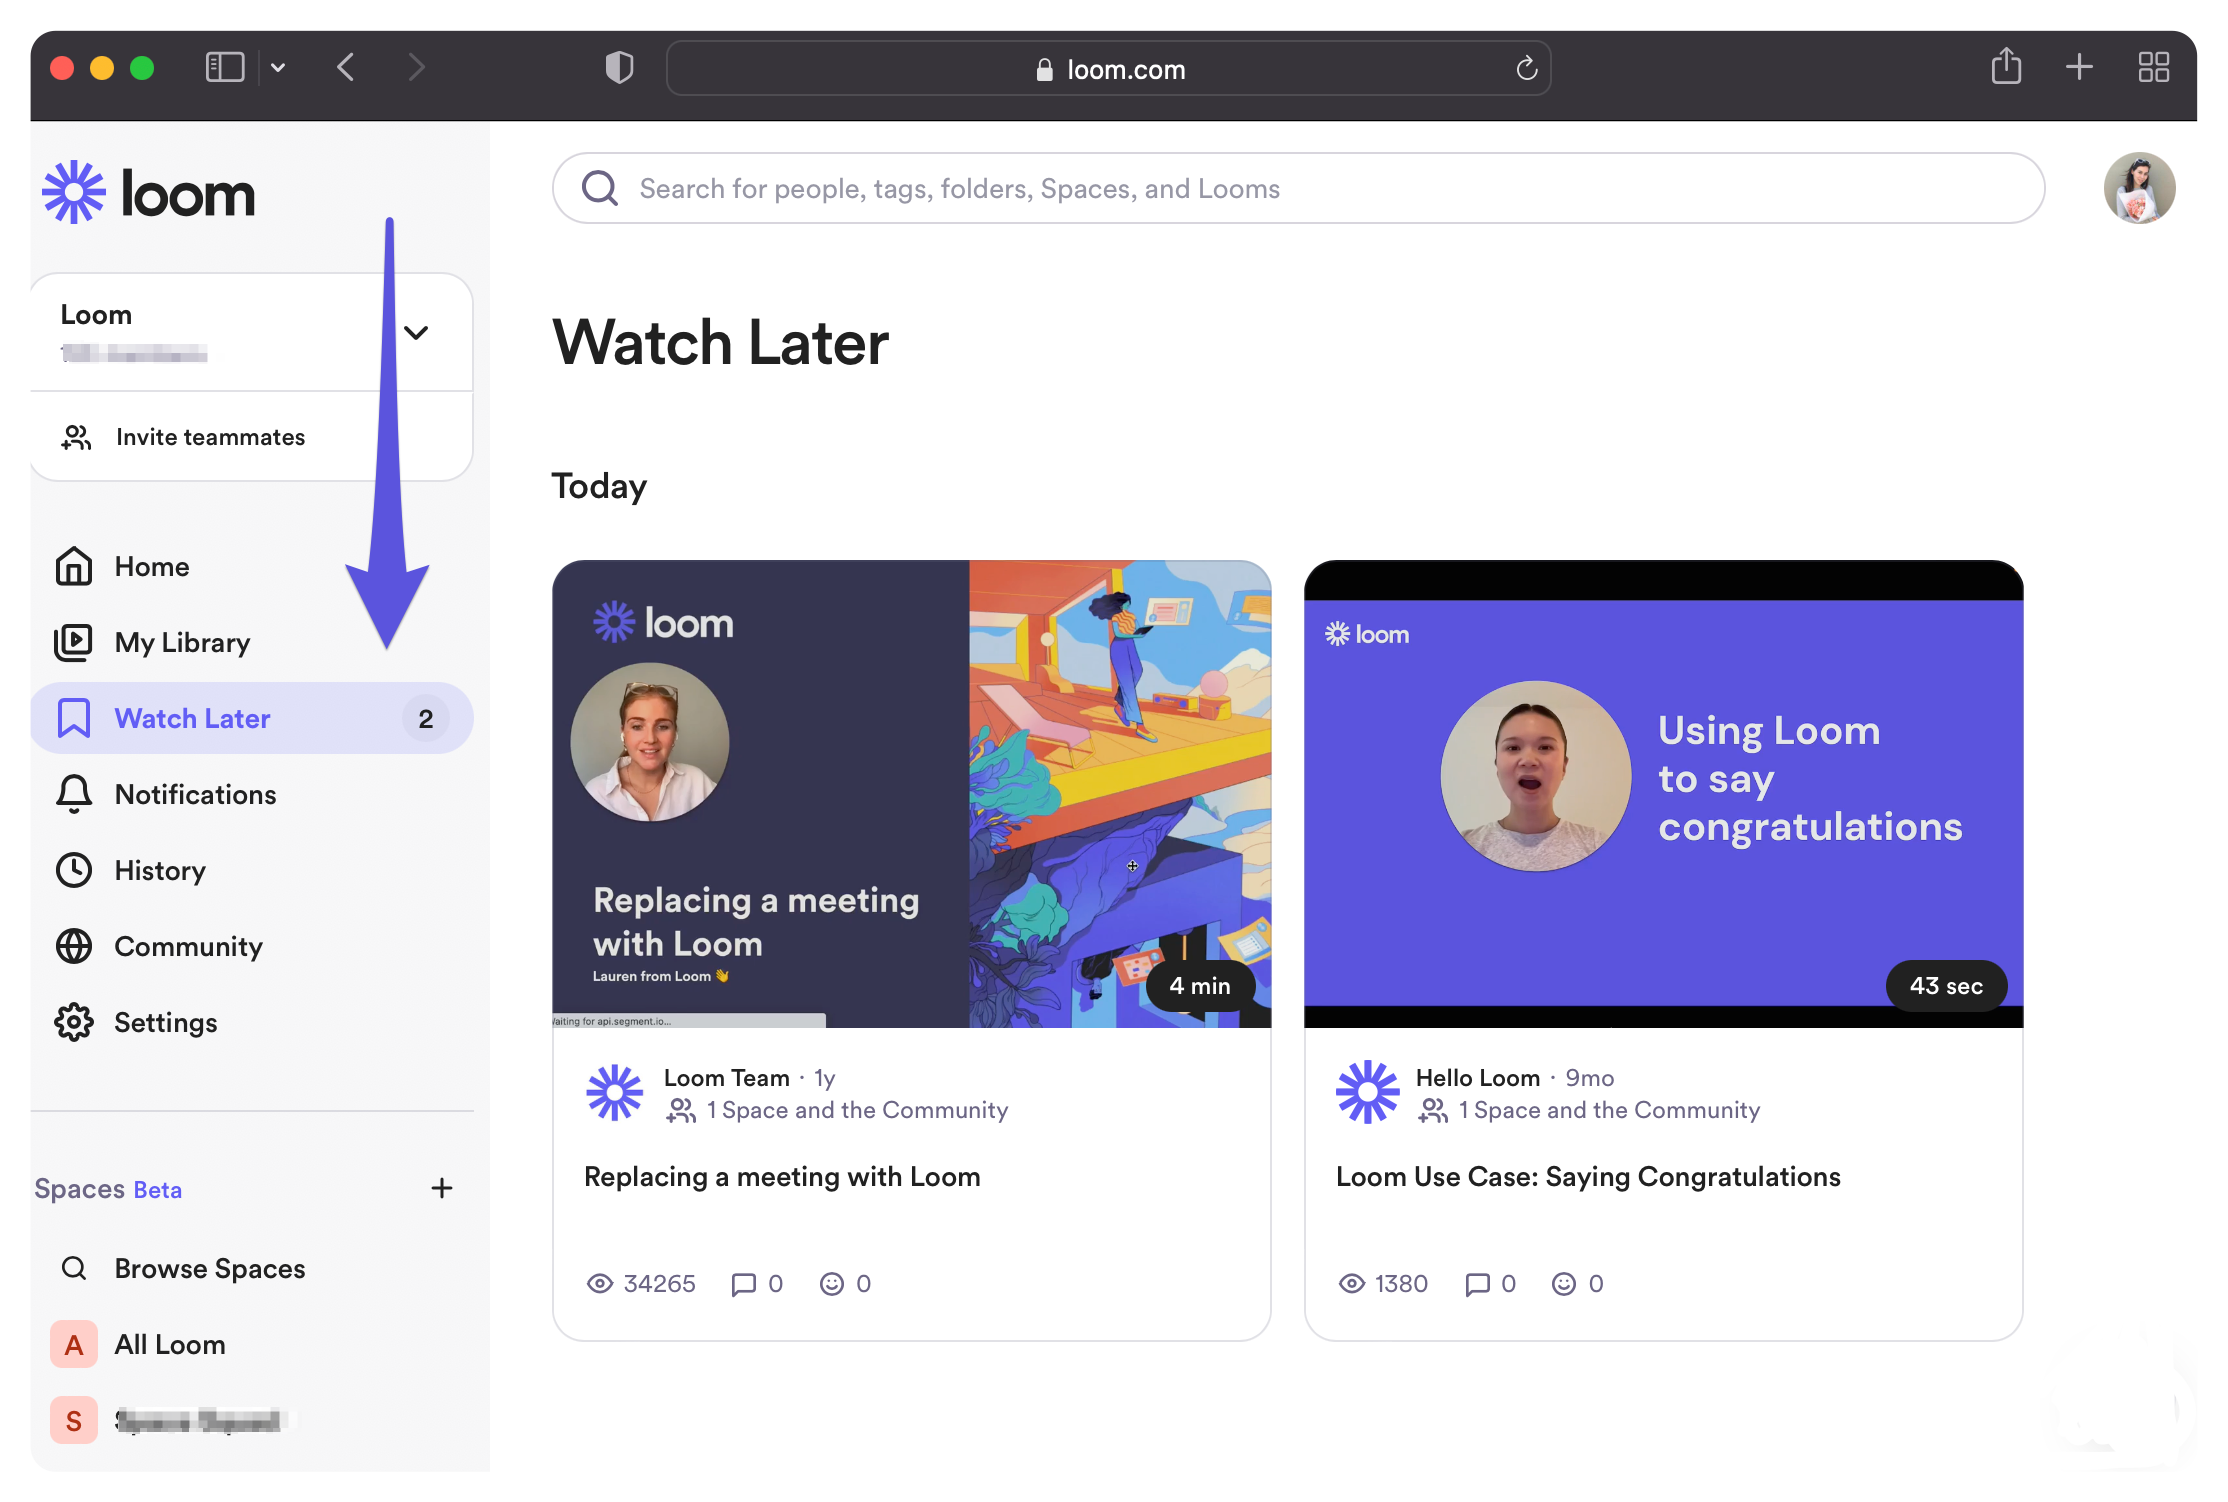
Task: Expand Spaces Beta section with plus
Action: pos(441,1189)
